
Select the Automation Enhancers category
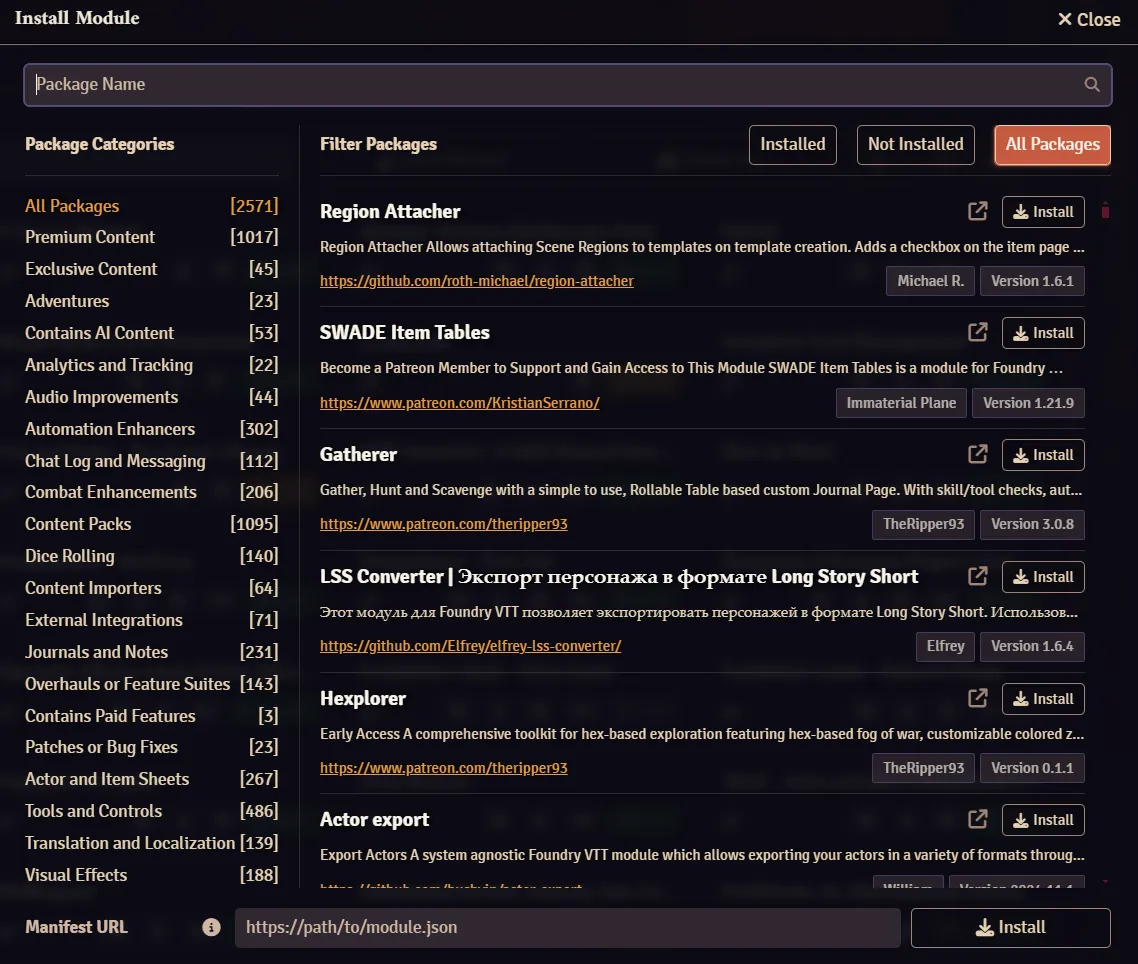tap(152, 429)
